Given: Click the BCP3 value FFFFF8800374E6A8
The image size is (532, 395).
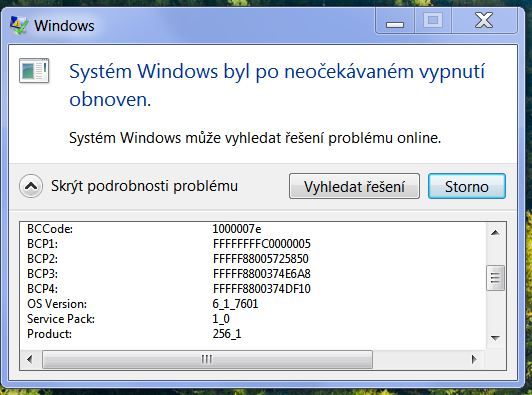Looking at the screenshot, I should tap(262, 274).
